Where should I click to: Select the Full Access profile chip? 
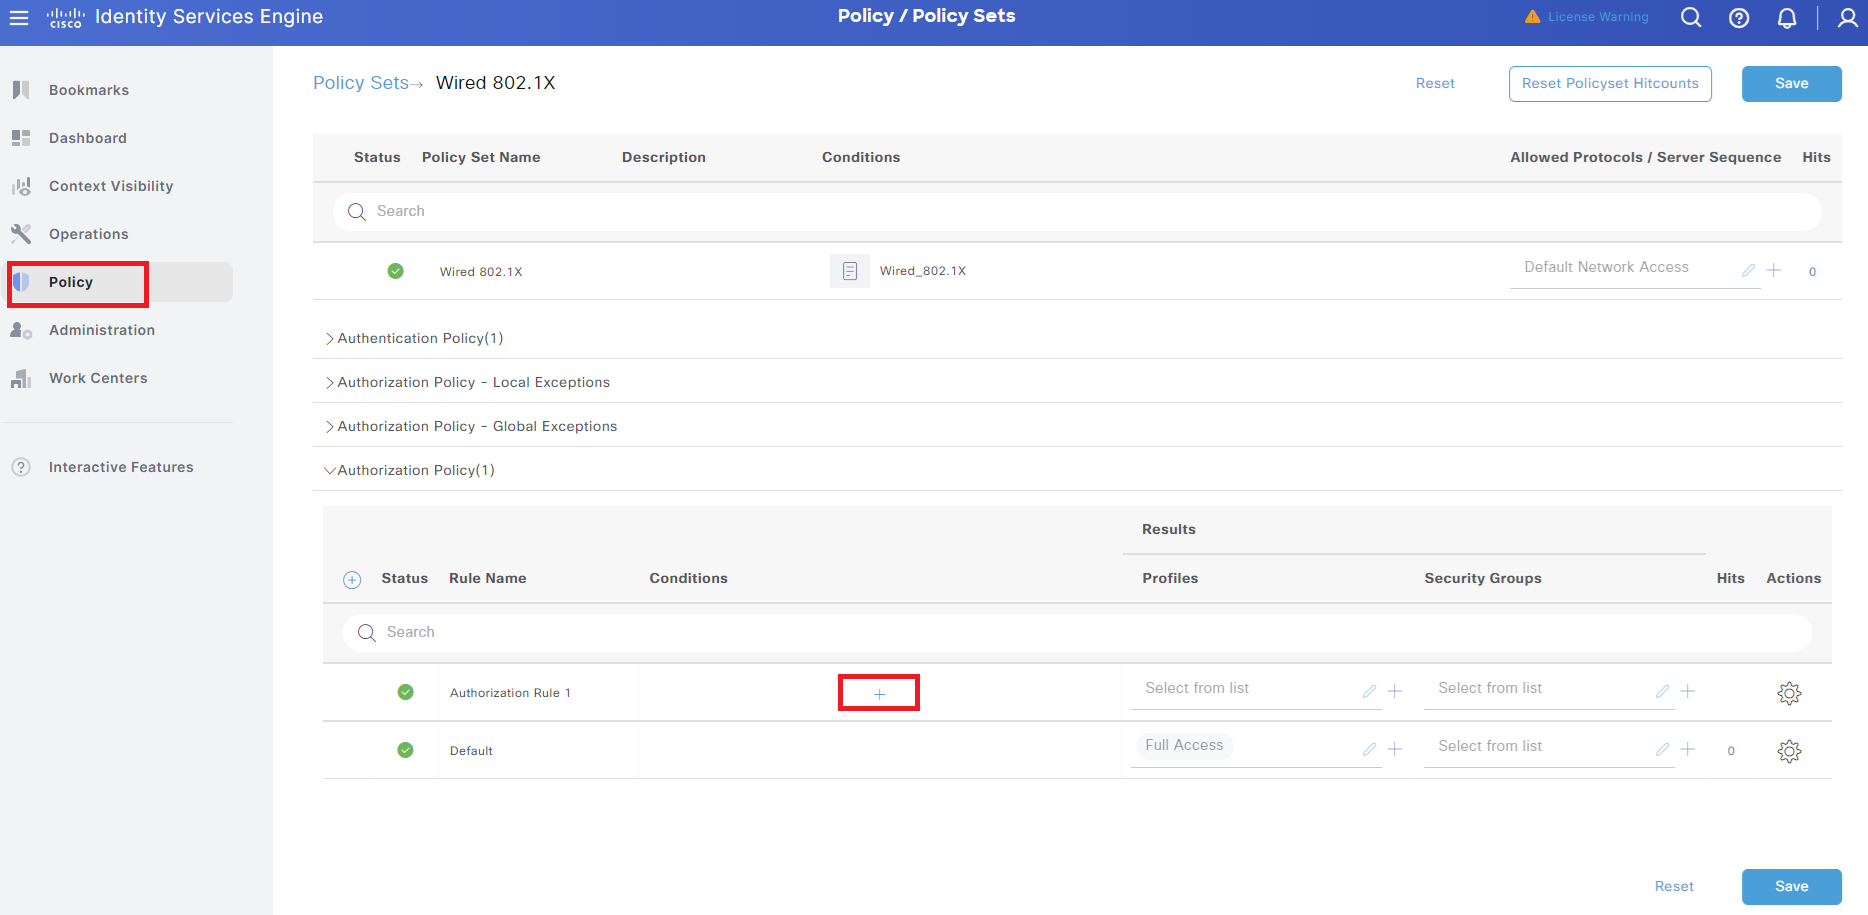click(1184, 744)
